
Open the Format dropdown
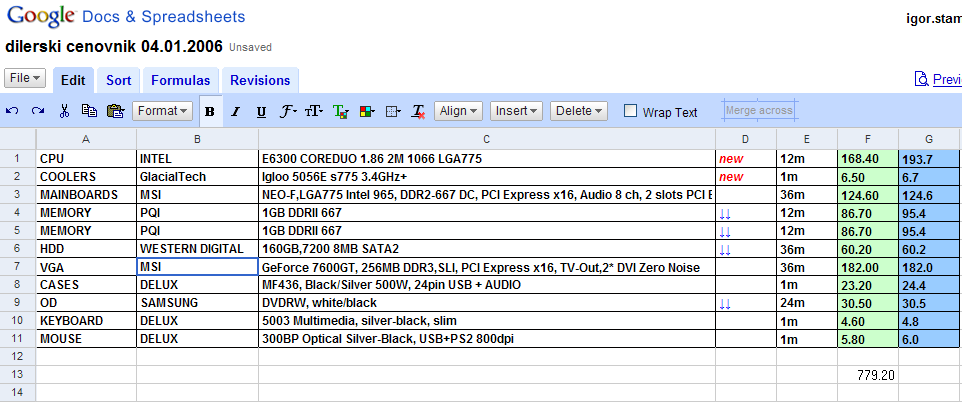(163, 111)
